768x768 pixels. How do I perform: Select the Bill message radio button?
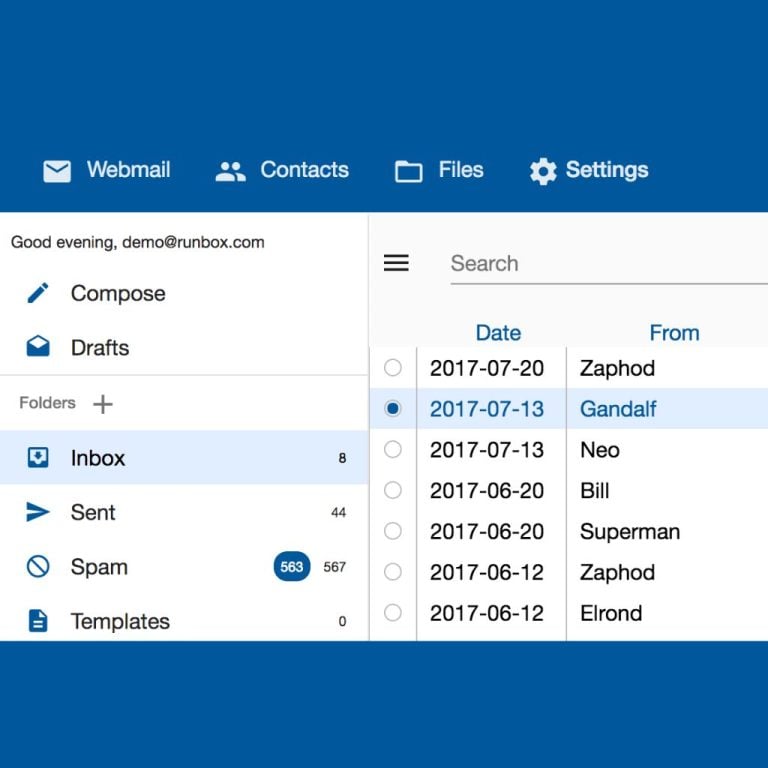pyautogui.click(x=393, y=490)
